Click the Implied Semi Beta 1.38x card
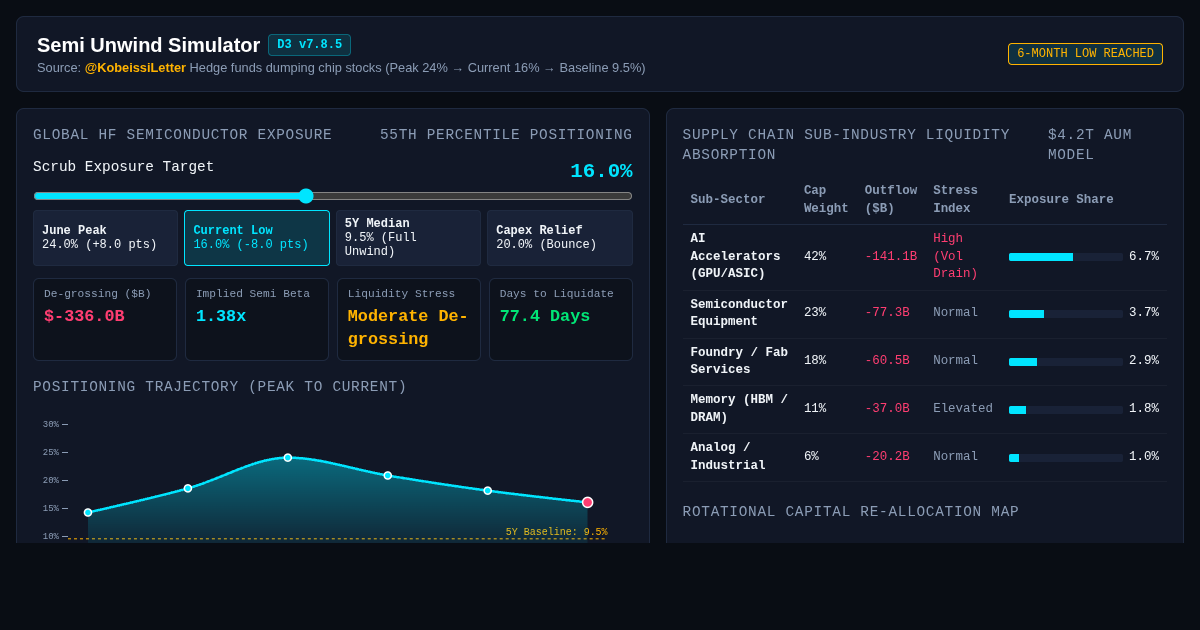This screenshot has height=630, width=1200. pos(257,319)
